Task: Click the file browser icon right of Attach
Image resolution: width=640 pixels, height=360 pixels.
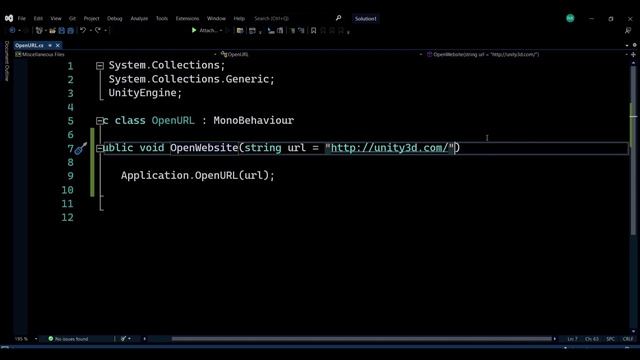Action: click(x=240, y=31)
